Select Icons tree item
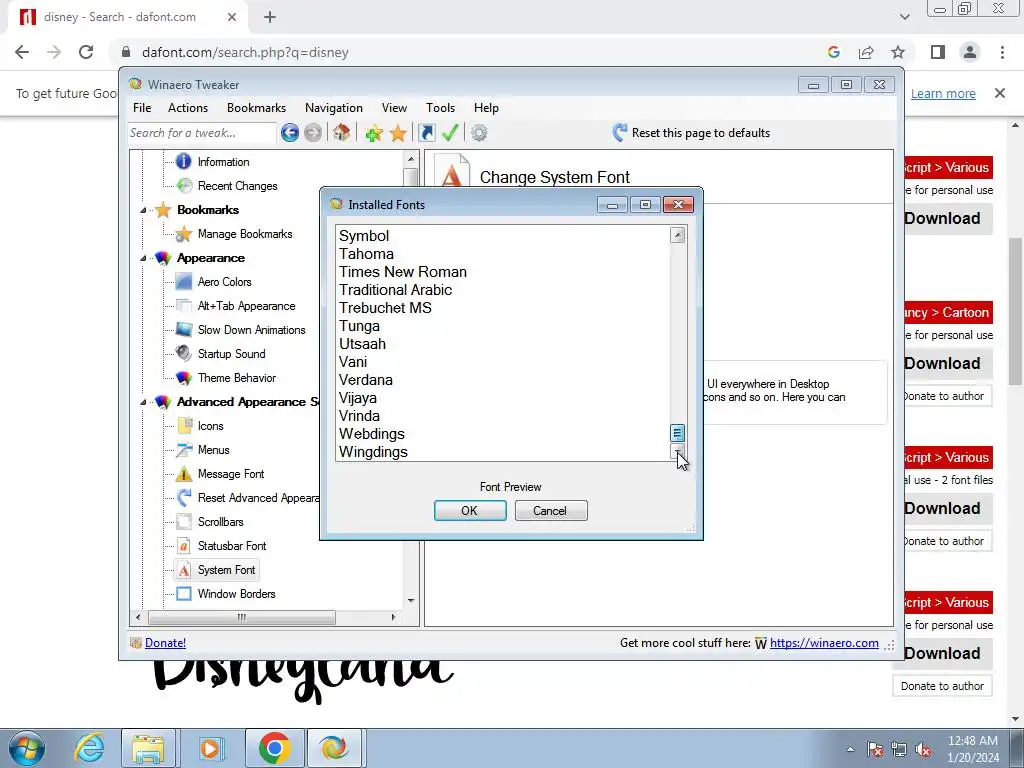Viewport: 1024px width, 768px height. tap(210, 426)
